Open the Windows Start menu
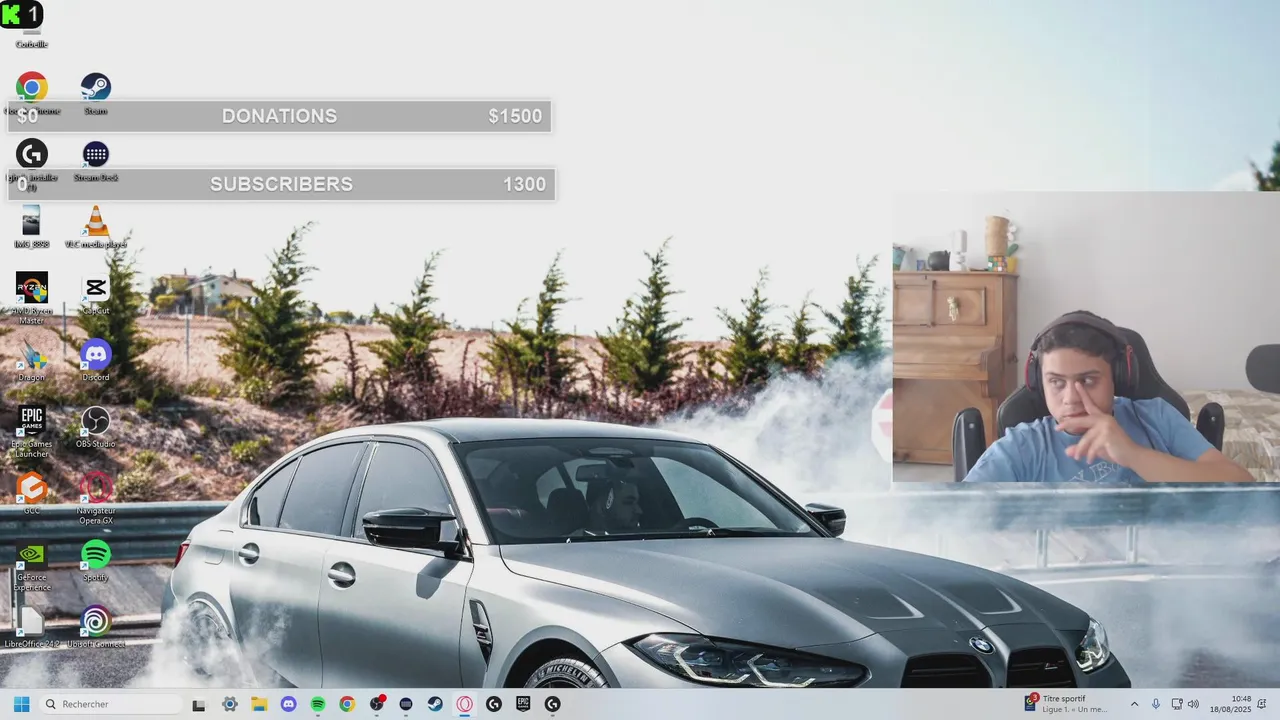This screenshot has height=720, width=1280. click(x=21, y=704)
